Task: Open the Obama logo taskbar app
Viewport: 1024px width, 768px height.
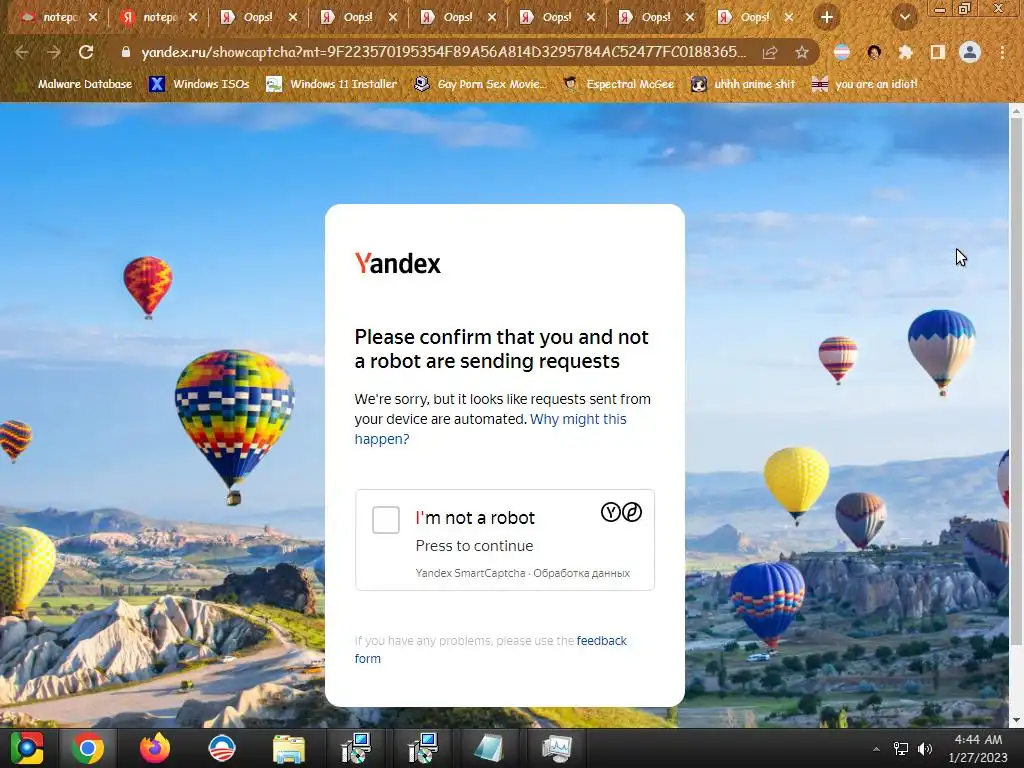Action: tap(221, 748)
